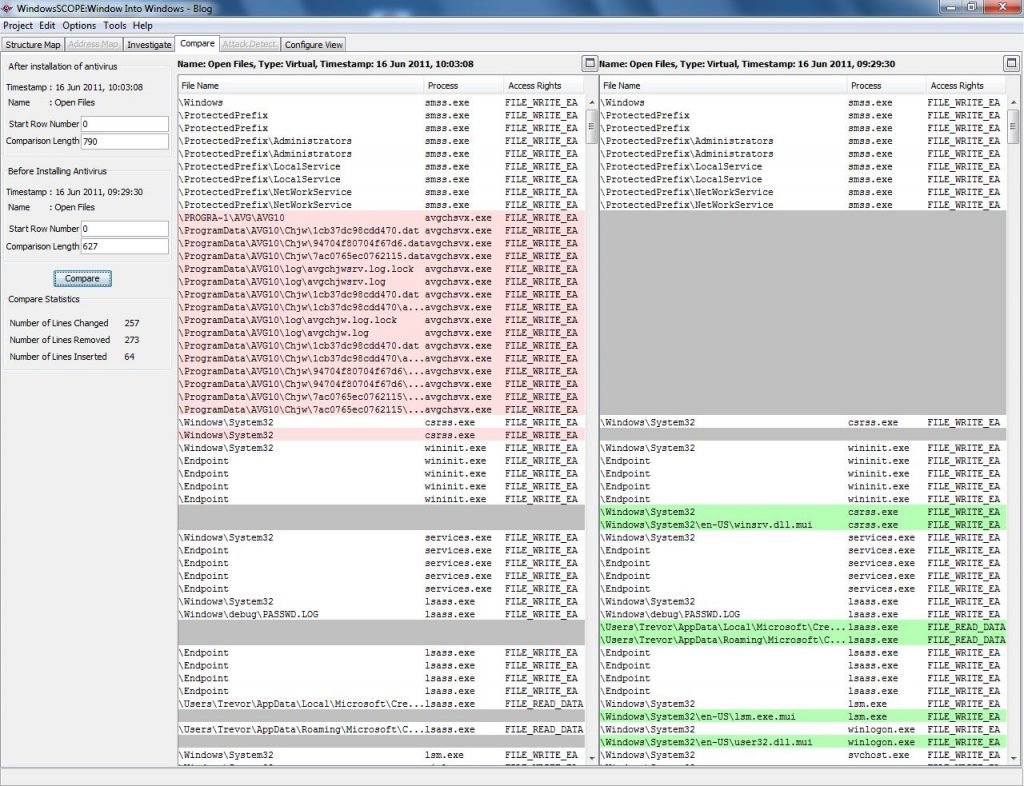The image size is (1024, 786).
Task: Select left pane \Windows\debug\PASSWD.LOG row
Action: (381, 614)
